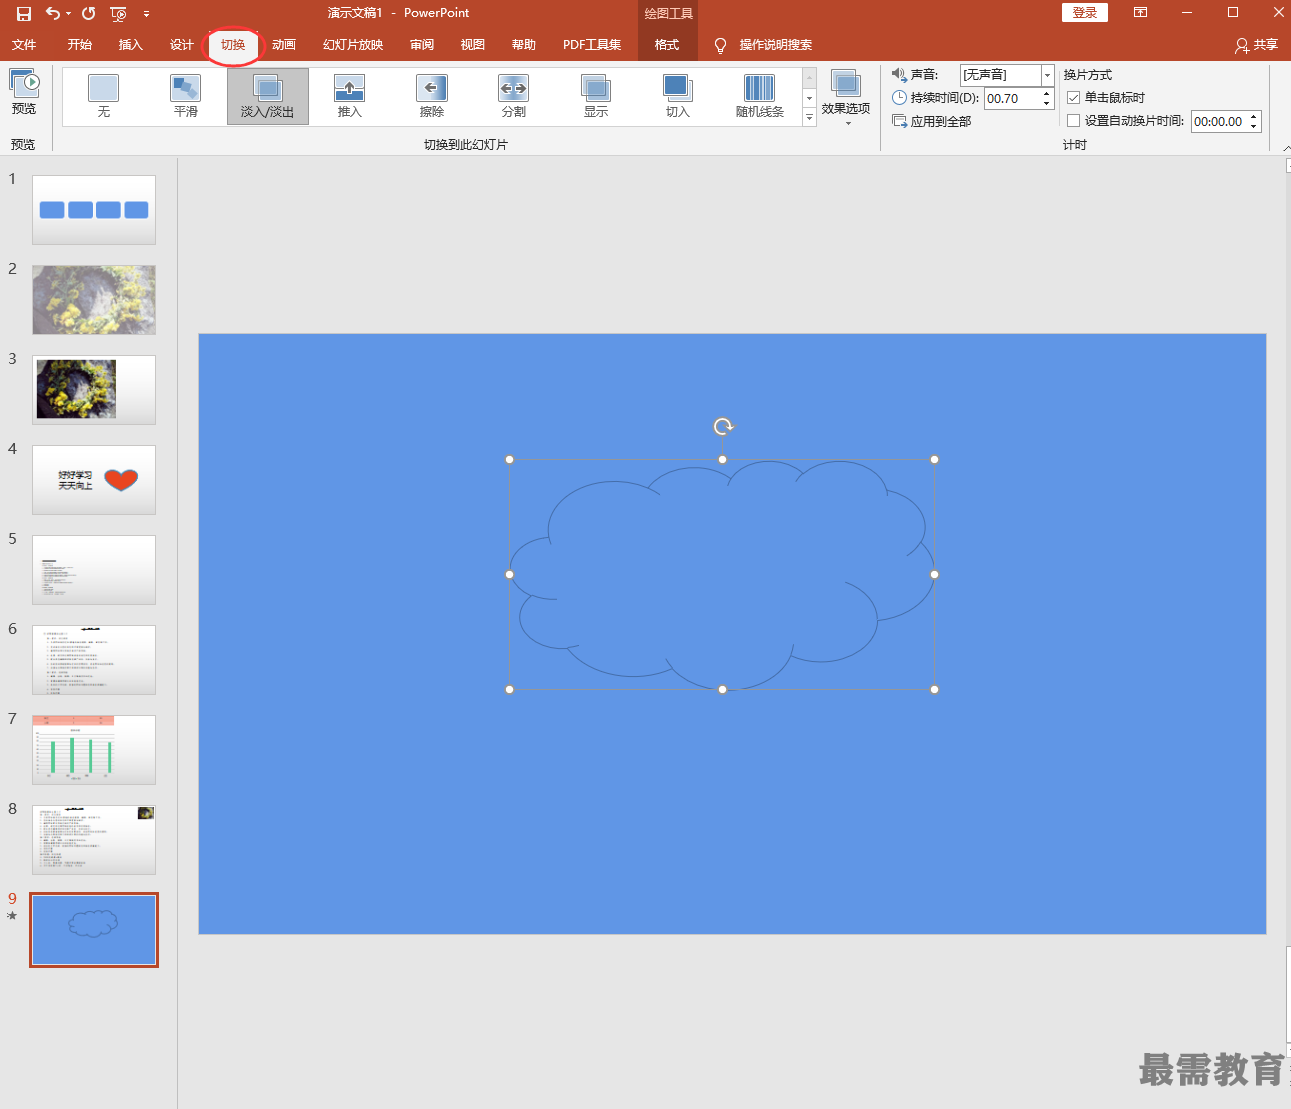Click the 预览 preview transition button
The image size is (1291, 1109).
coord(24,93)
